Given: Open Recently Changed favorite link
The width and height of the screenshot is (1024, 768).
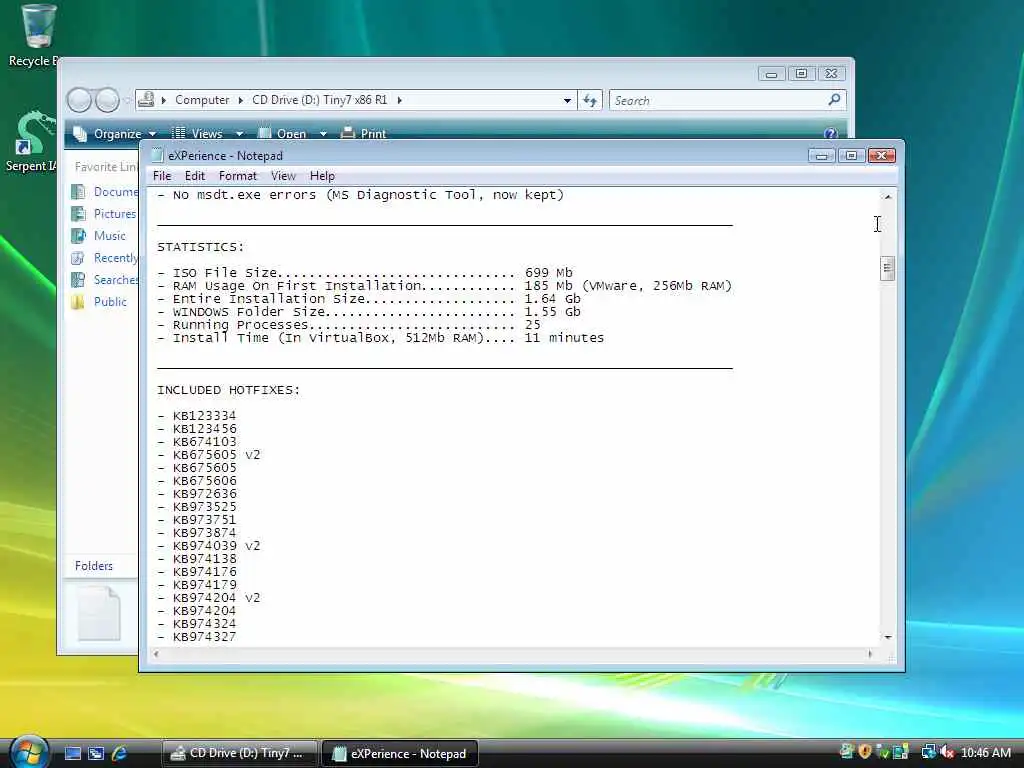Looking at the screenshot, I should pos(104,258).
